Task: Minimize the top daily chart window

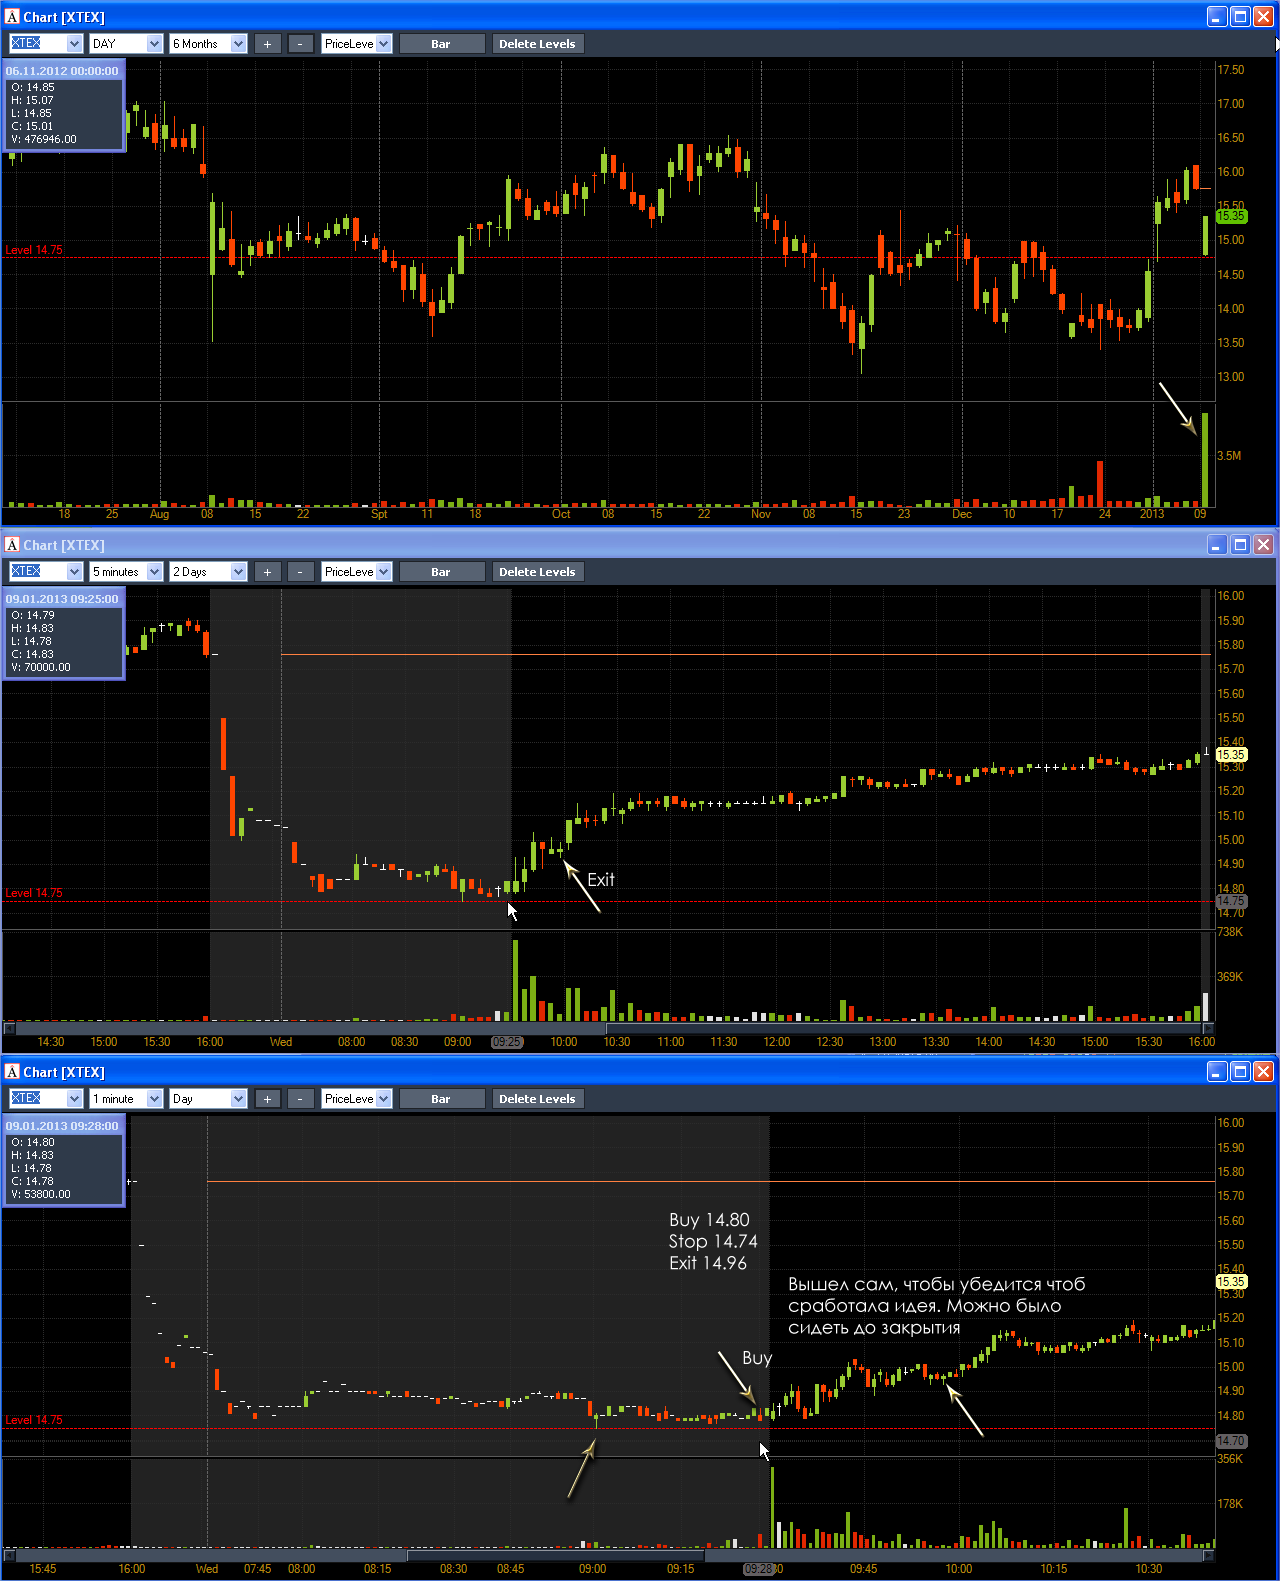Action: coord(1217,17)
